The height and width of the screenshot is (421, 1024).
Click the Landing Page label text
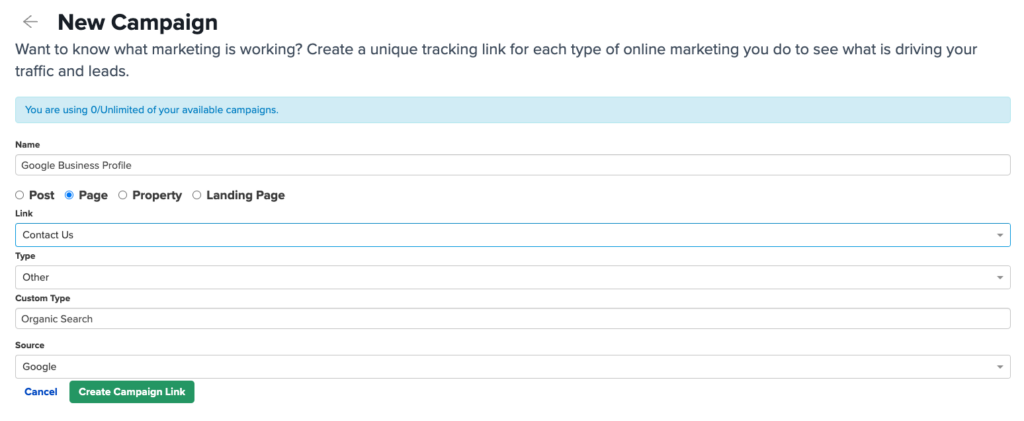246,195
